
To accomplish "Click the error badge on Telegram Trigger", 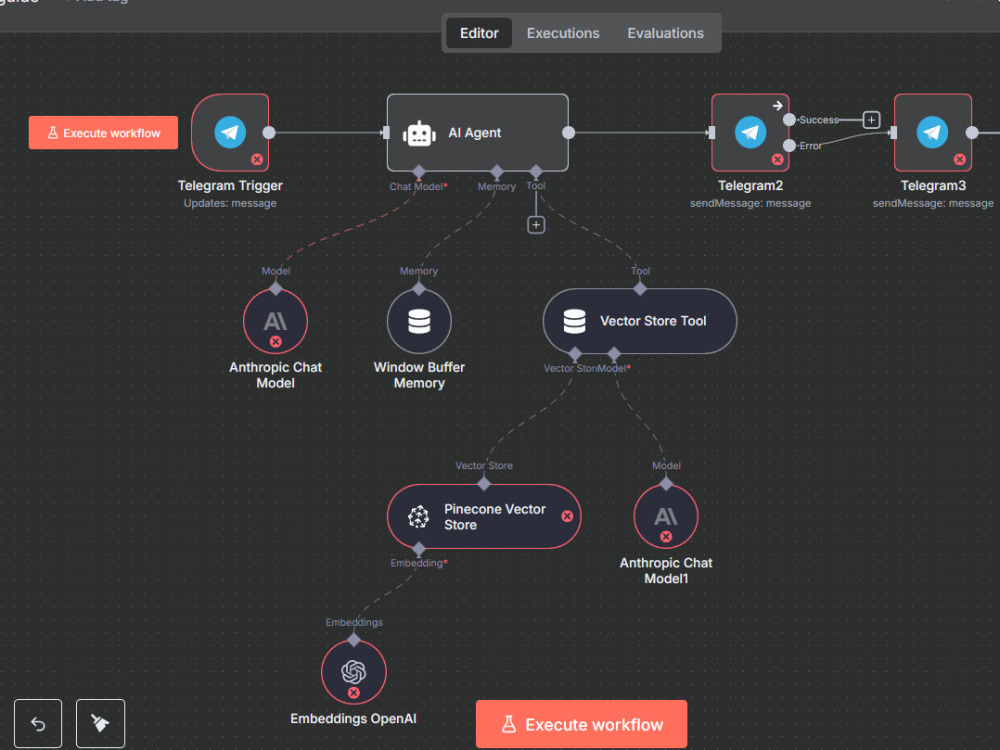I will pyautogui.click(x=257, y=159).
